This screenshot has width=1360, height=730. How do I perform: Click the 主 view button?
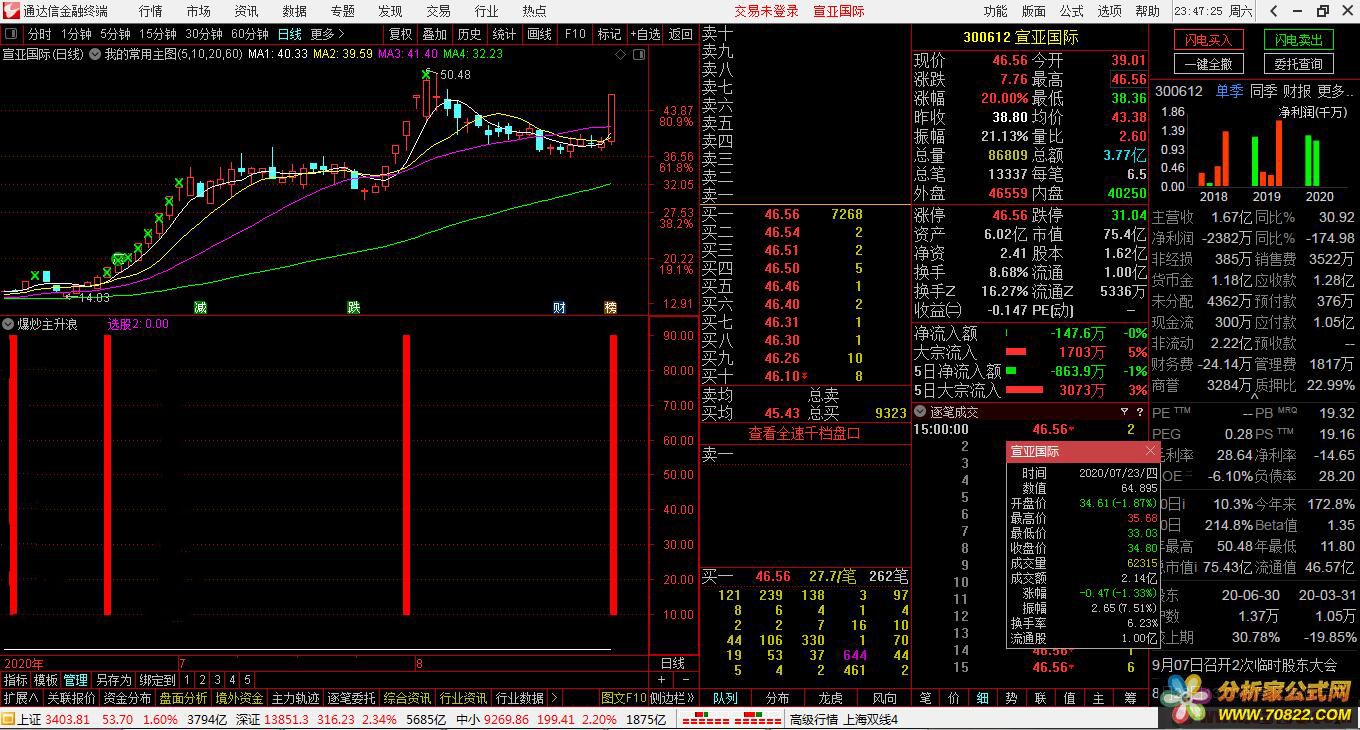point(1099,698)
